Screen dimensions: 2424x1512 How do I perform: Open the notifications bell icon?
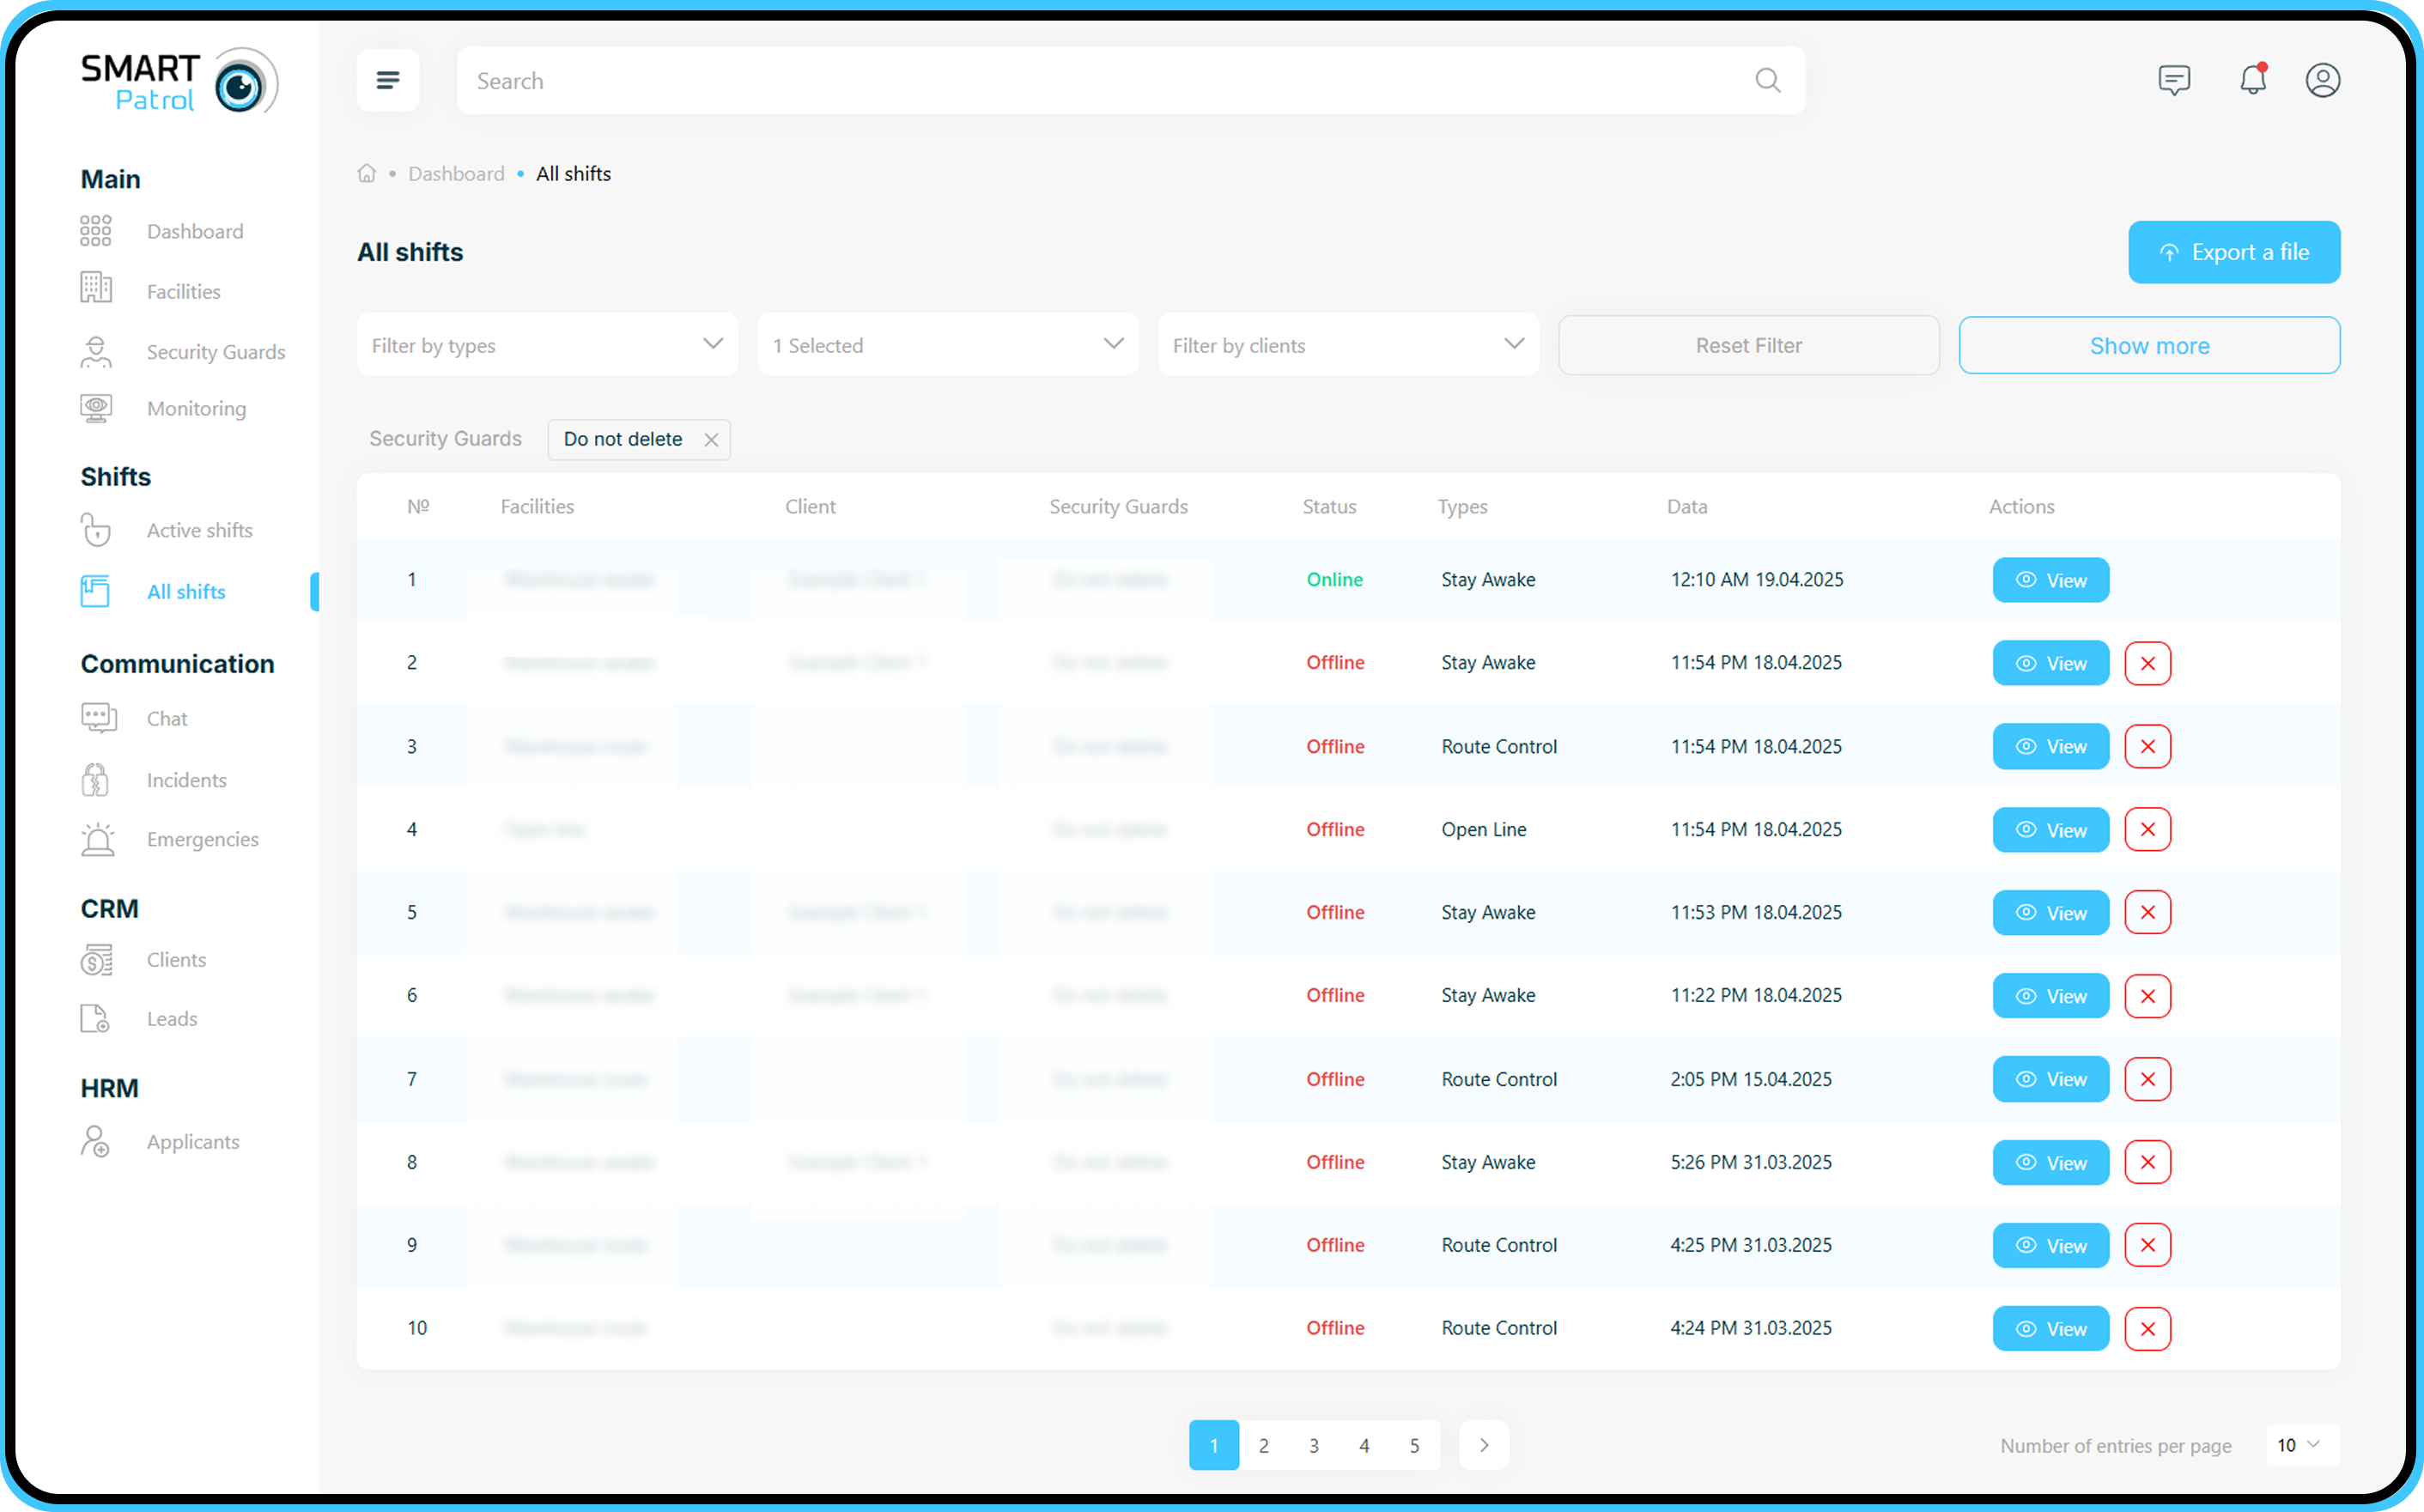pyautogui.click(x=2252, y=80)
